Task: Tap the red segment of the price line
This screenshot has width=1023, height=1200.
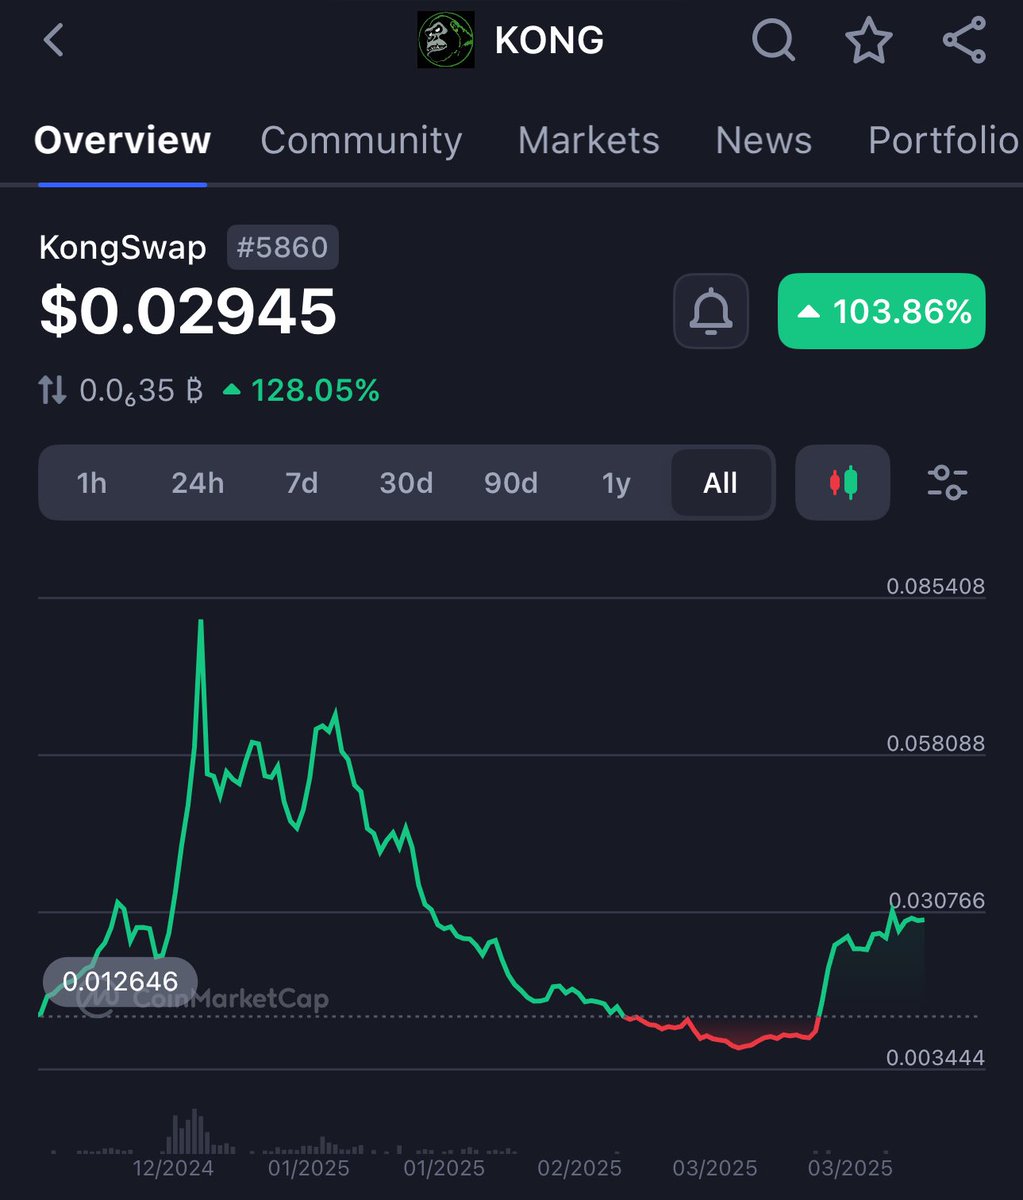Action: coord(720,1033)
